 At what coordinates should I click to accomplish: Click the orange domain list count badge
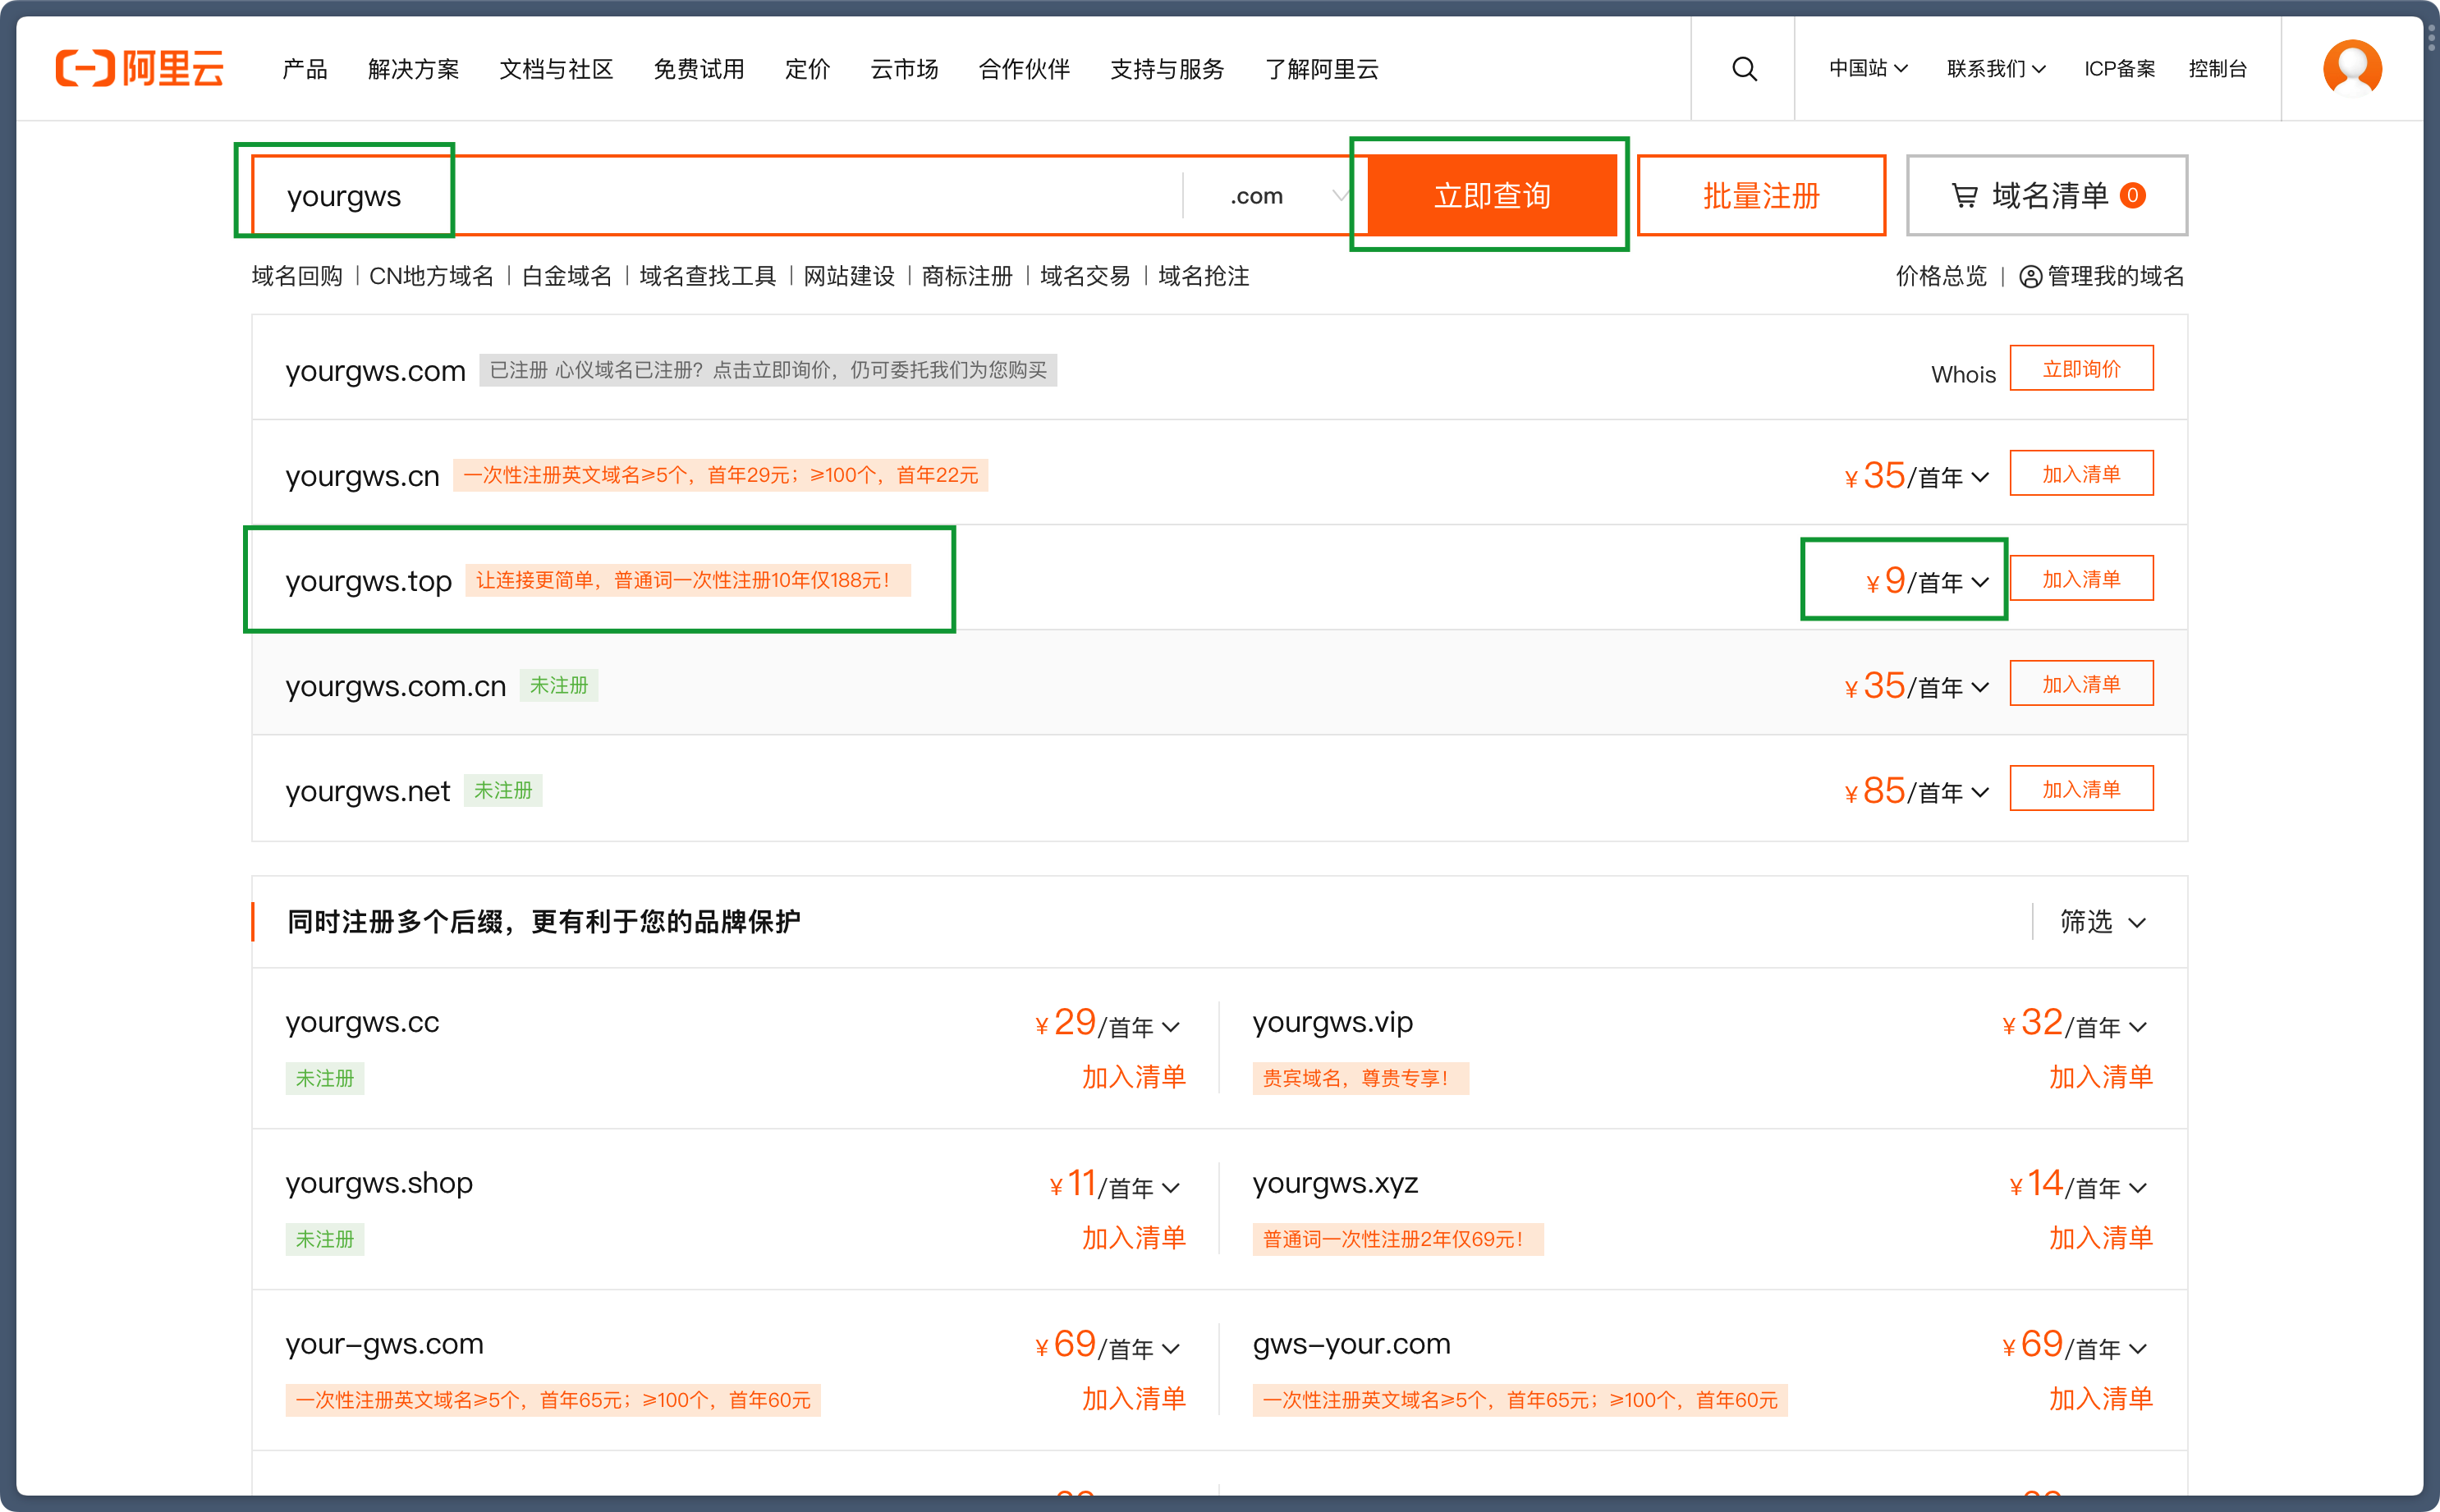point(2132,195)
